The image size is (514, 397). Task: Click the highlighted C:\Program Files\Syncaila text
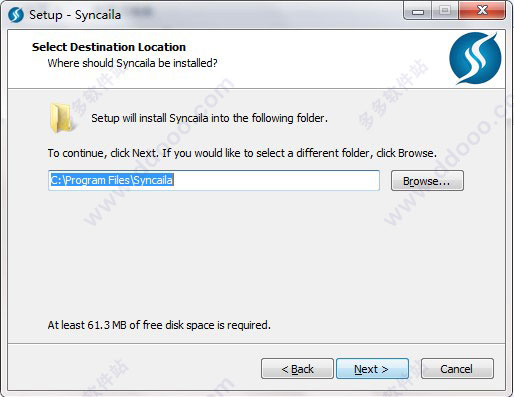click(x=112, y=180)
